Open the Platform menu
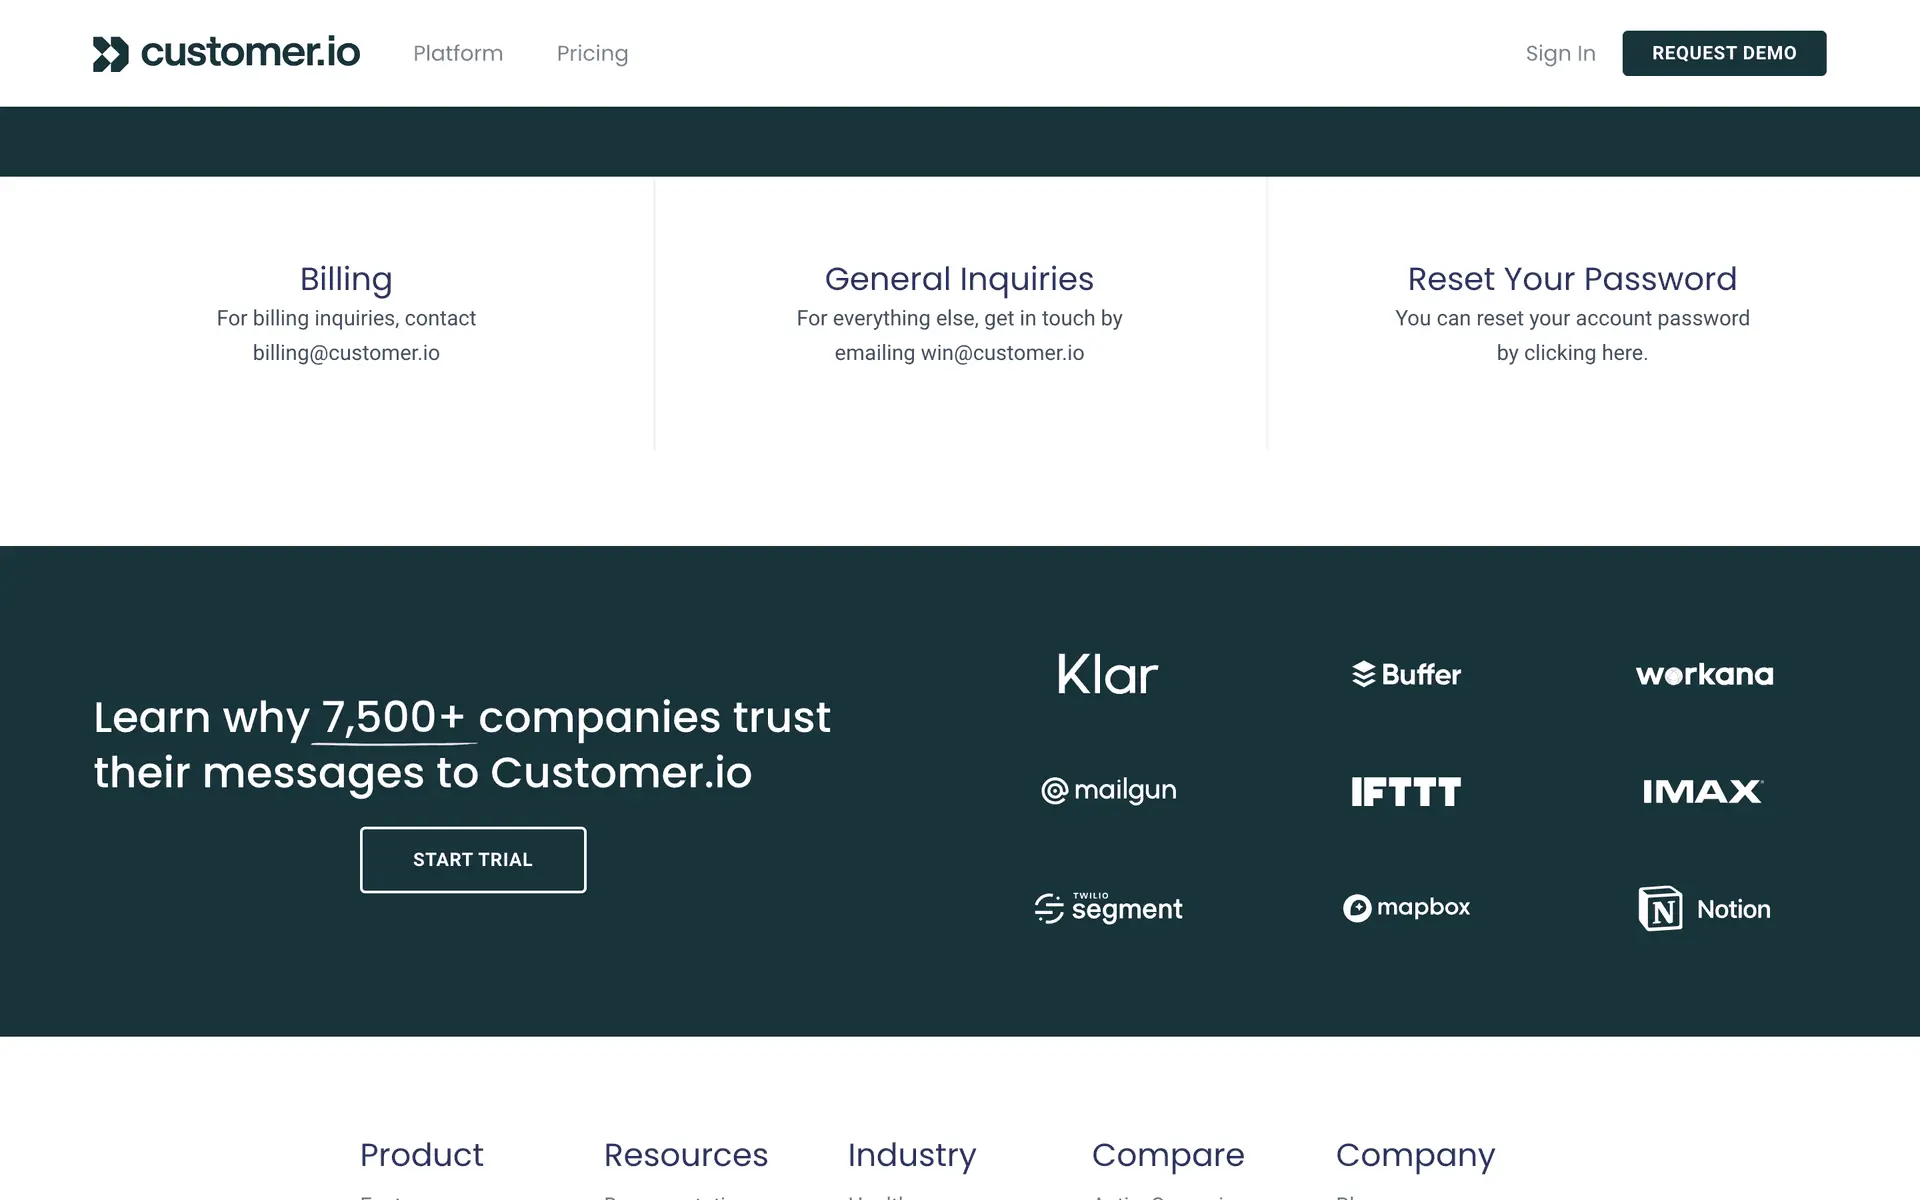This screenshot has height=1200, width=1920. click(x=458, y=53)
